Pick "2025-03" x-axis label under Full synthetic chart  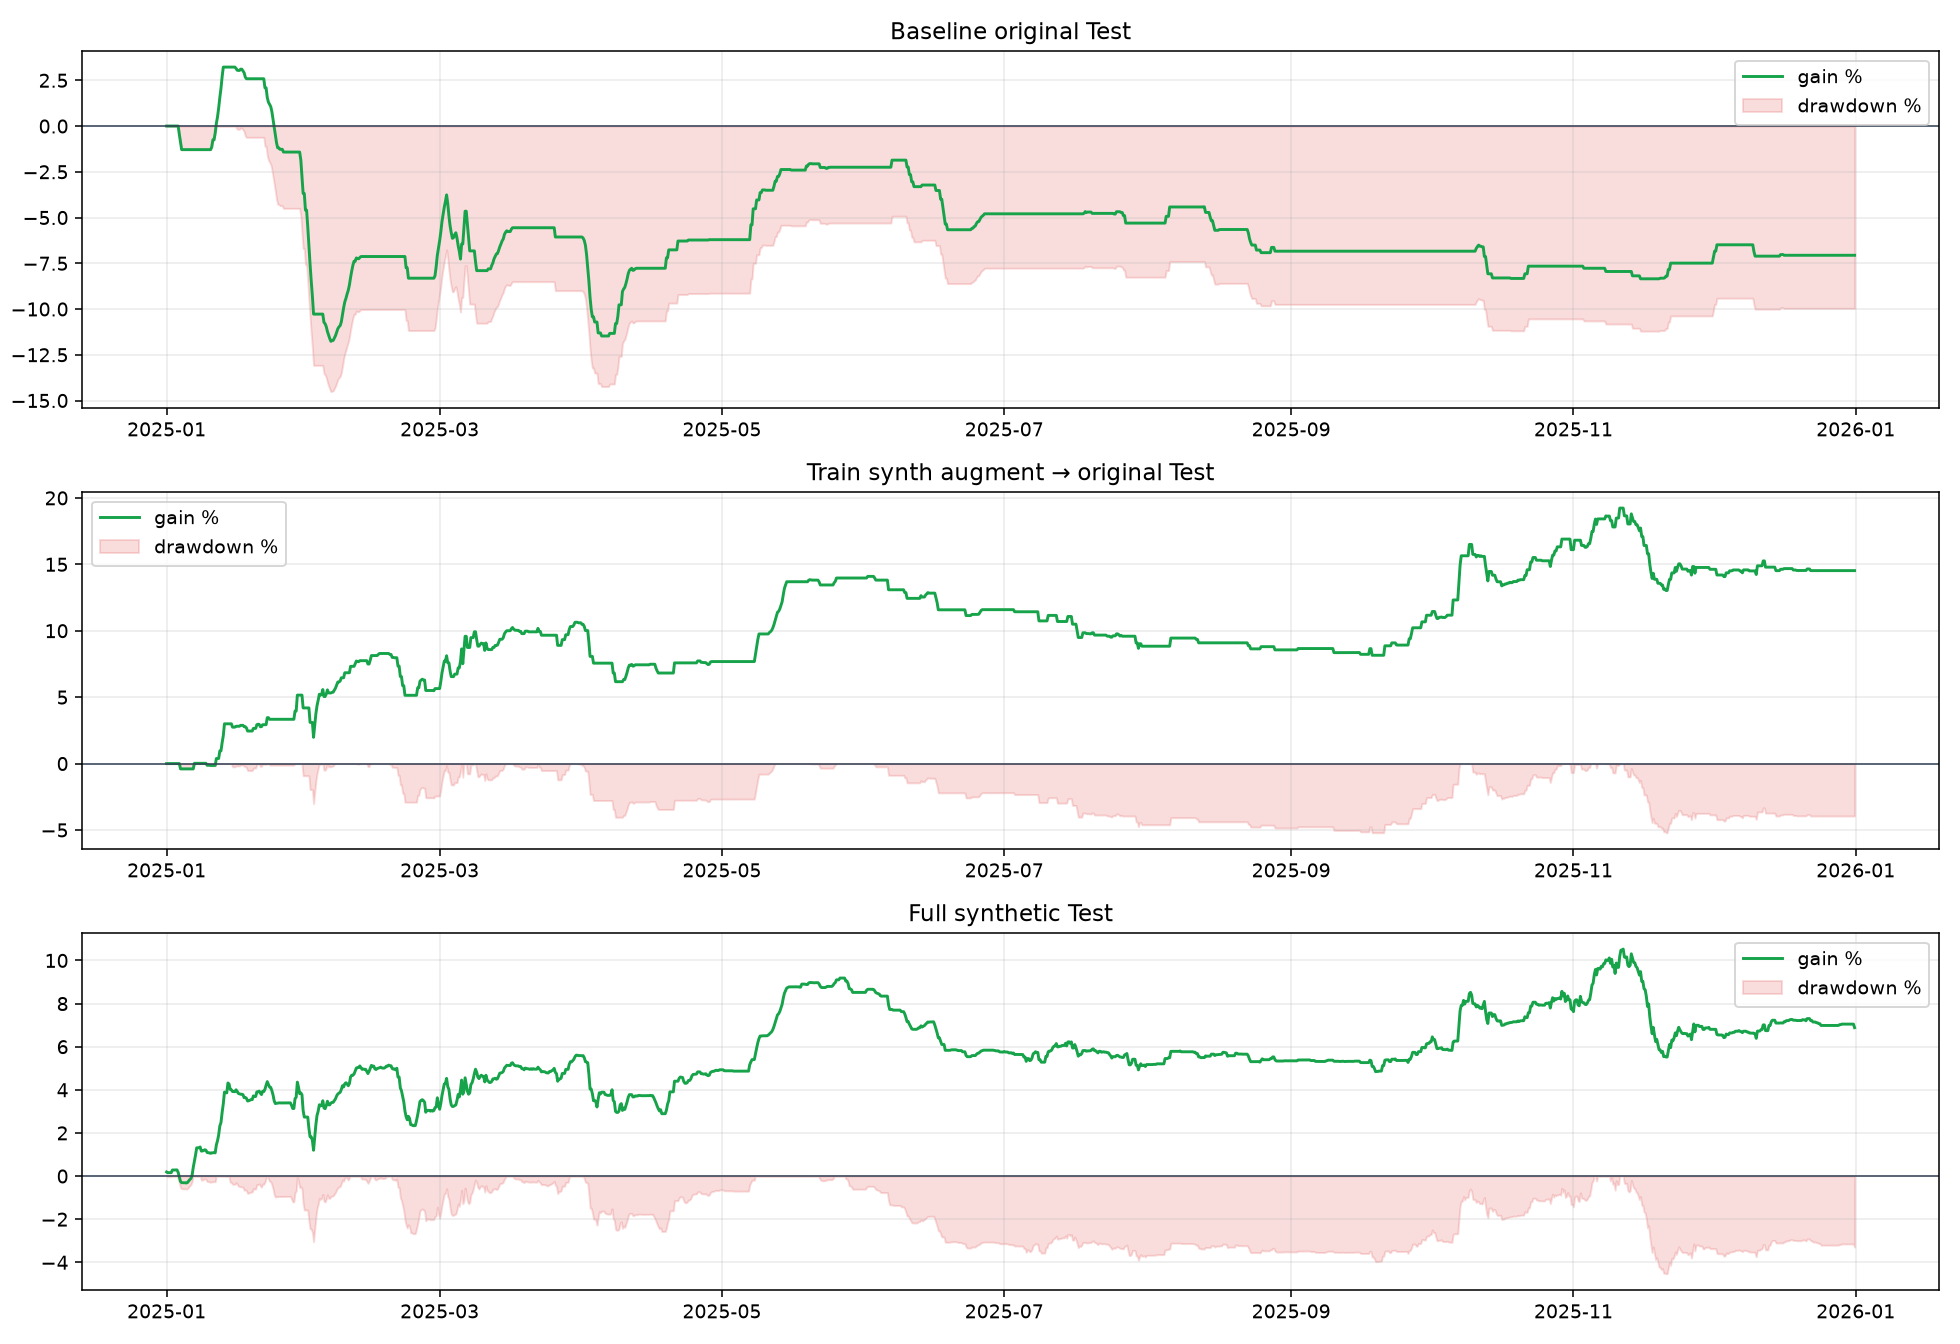tap(439, 1312)
